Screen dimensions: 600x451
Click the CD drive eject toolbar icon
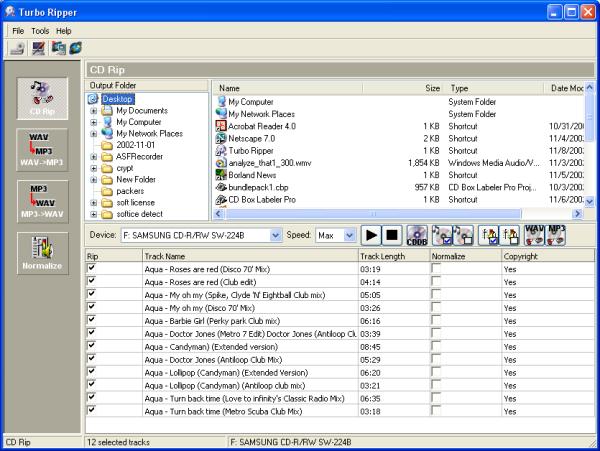coord(18,49)
